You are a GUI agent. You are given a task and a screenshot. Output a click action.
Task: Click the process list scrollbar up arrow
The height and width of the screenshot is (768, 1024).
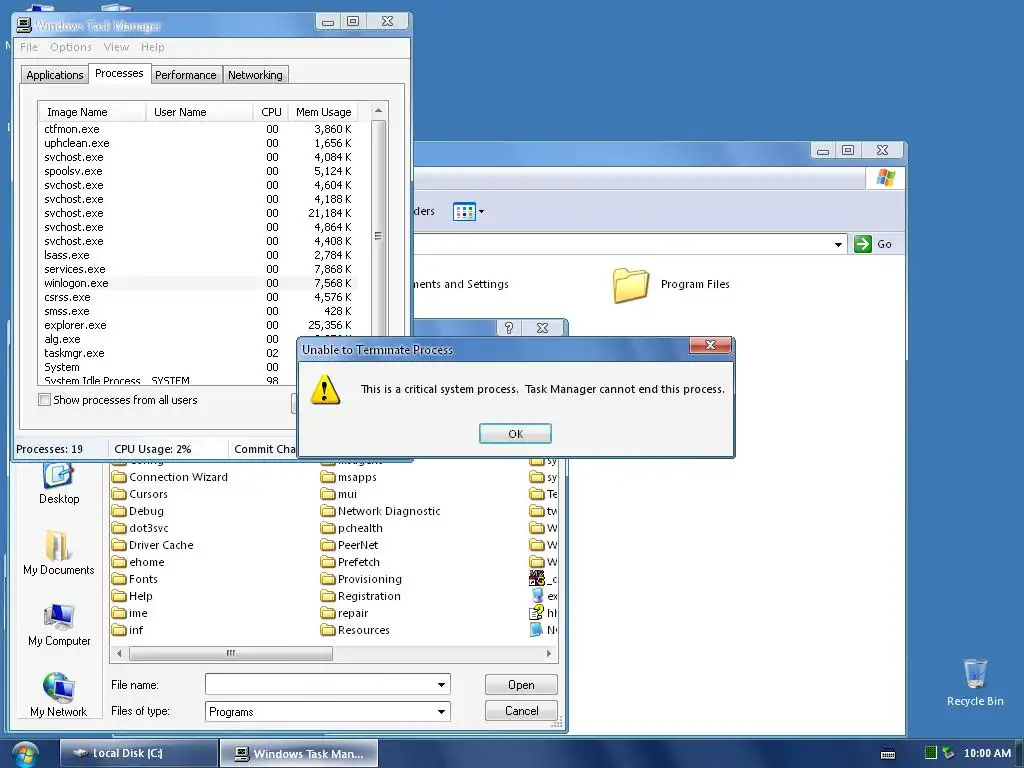pyautogui.click(x=378, y=111)
